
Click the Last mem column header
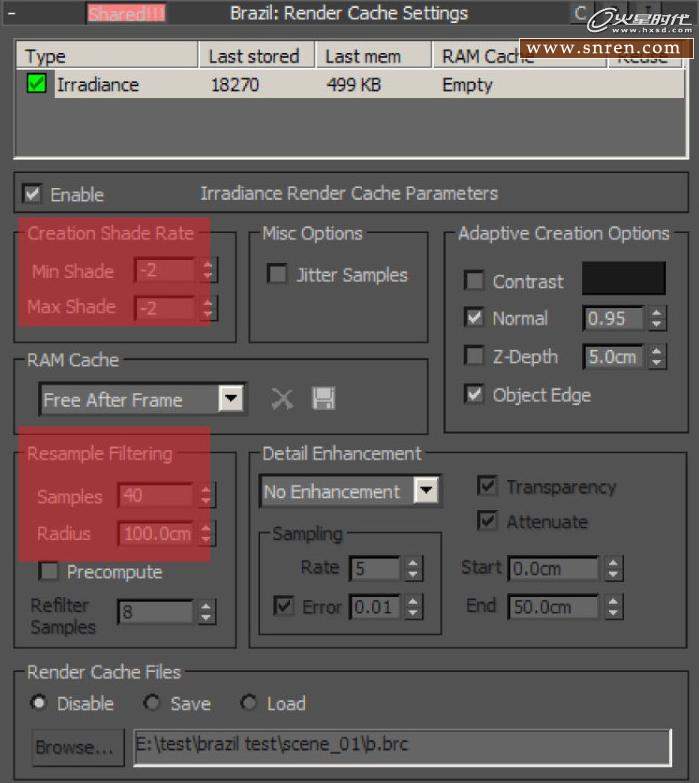[373, 56]
